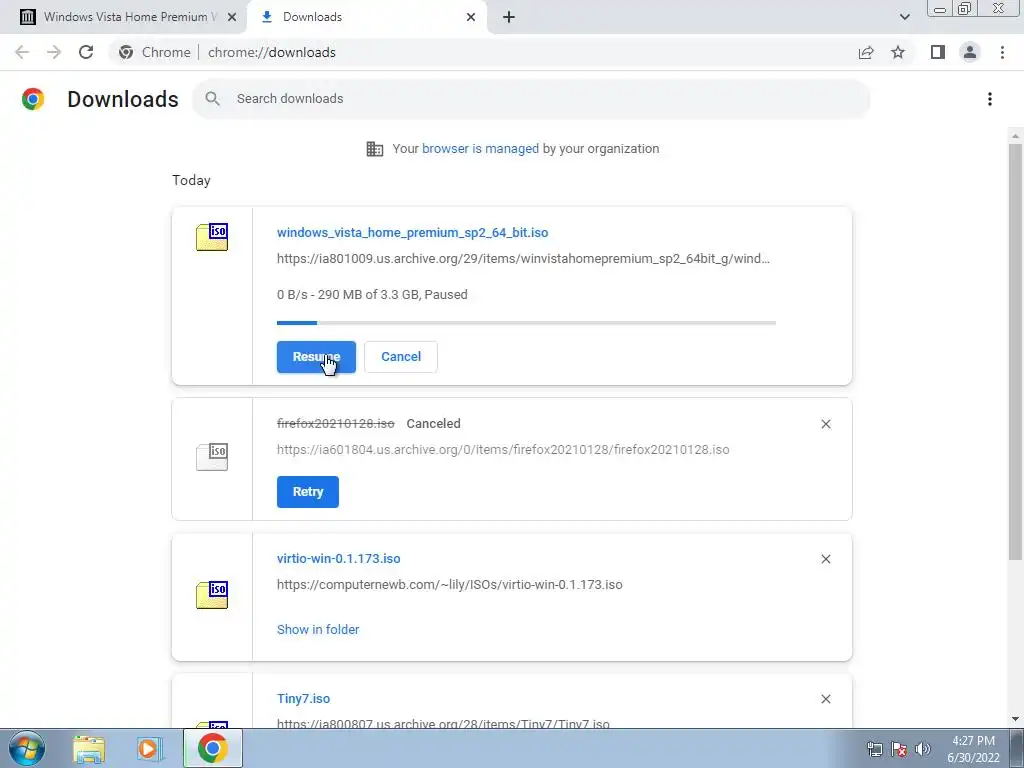
Task: Remove firefox20210128.iso from the list
Action: point(825,424)
